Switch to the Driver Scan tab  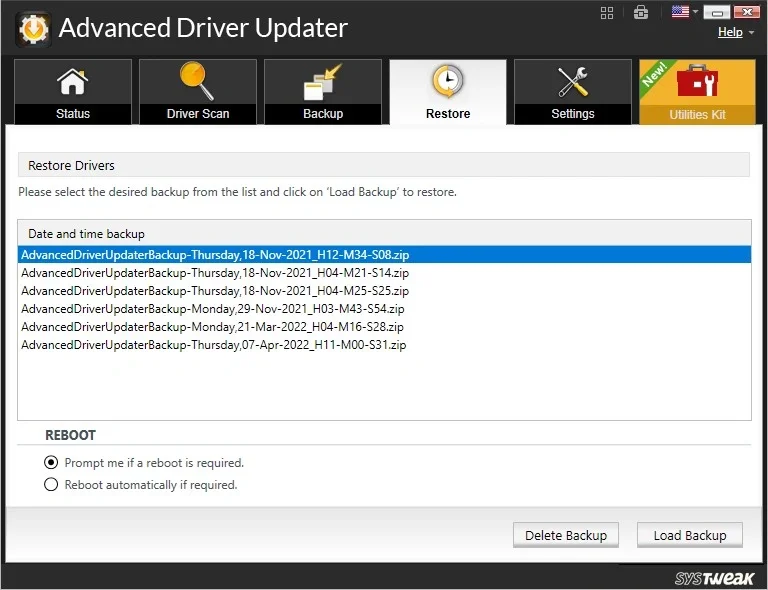coord(198,92)
